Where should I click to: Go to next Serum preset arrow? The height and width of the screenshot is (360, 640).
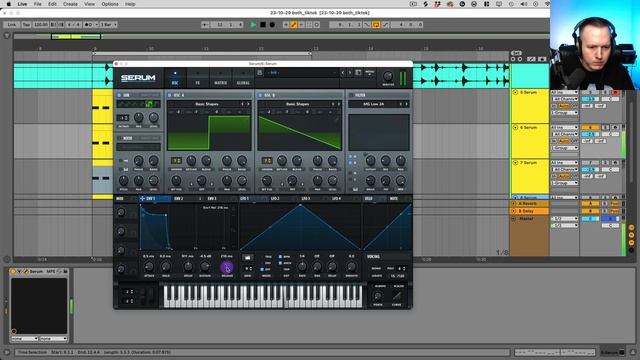point(350,73)
